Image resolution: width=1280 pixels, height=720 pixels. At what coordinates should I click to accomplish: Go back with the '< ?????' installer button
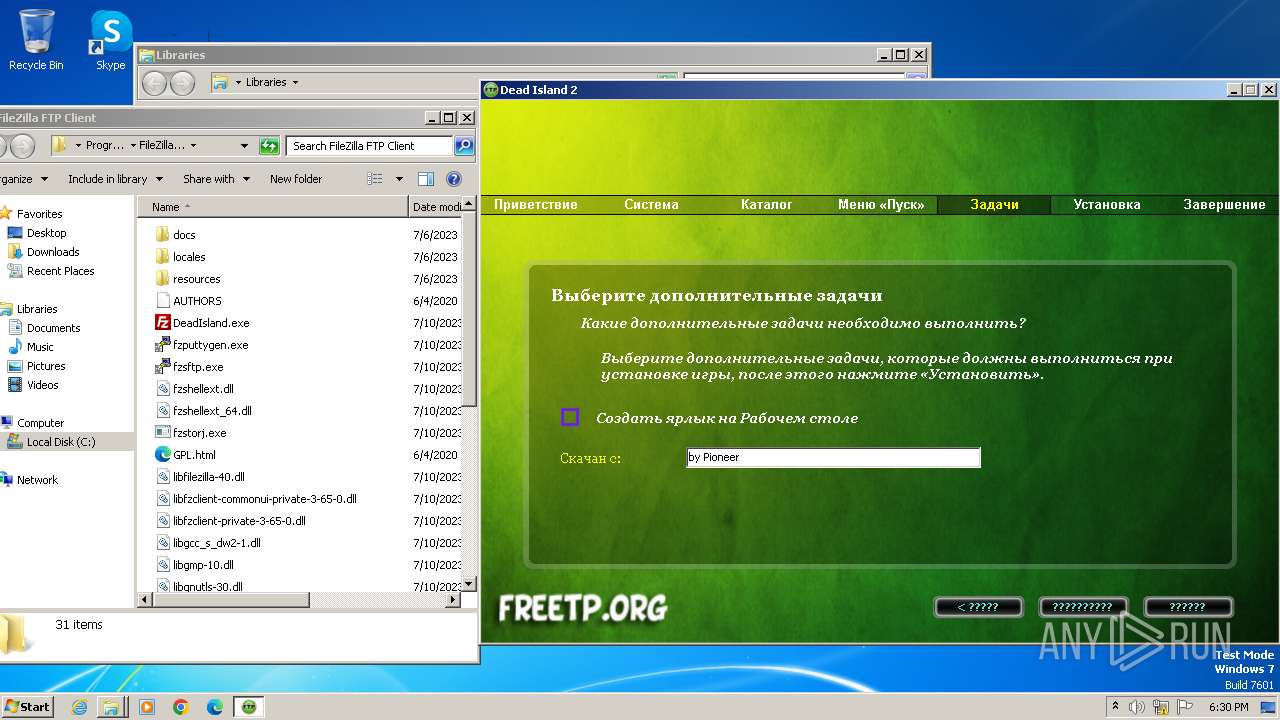point(979,607)
